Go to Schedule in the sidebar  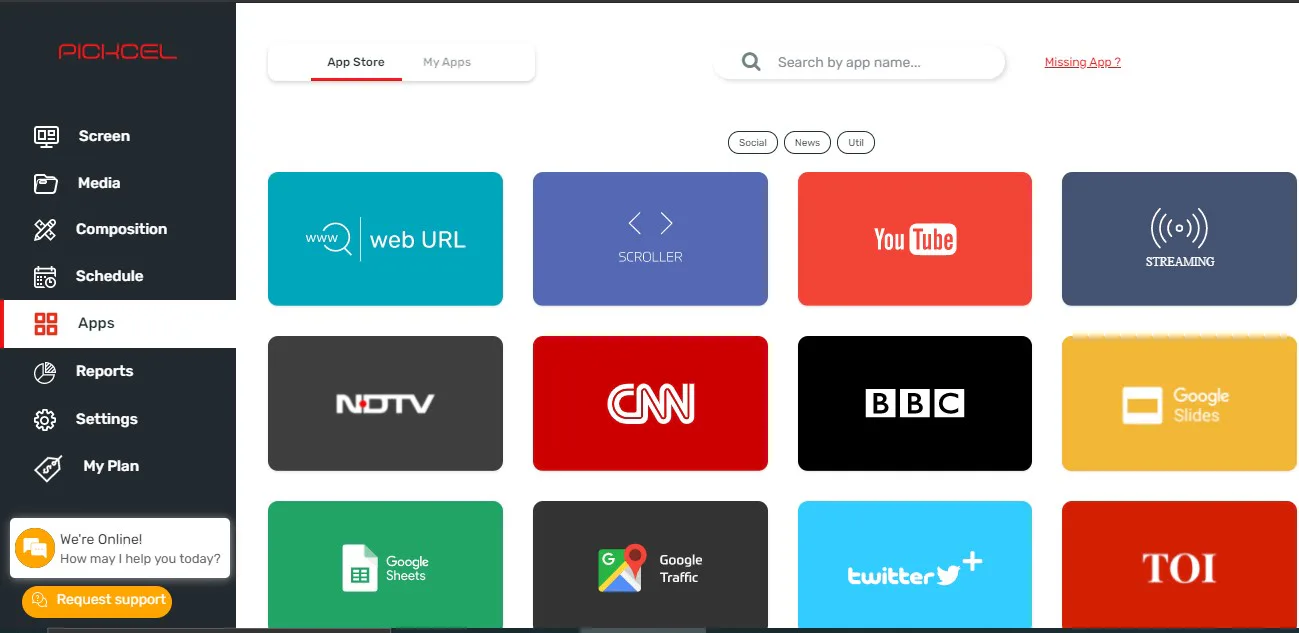click(109, 276)
